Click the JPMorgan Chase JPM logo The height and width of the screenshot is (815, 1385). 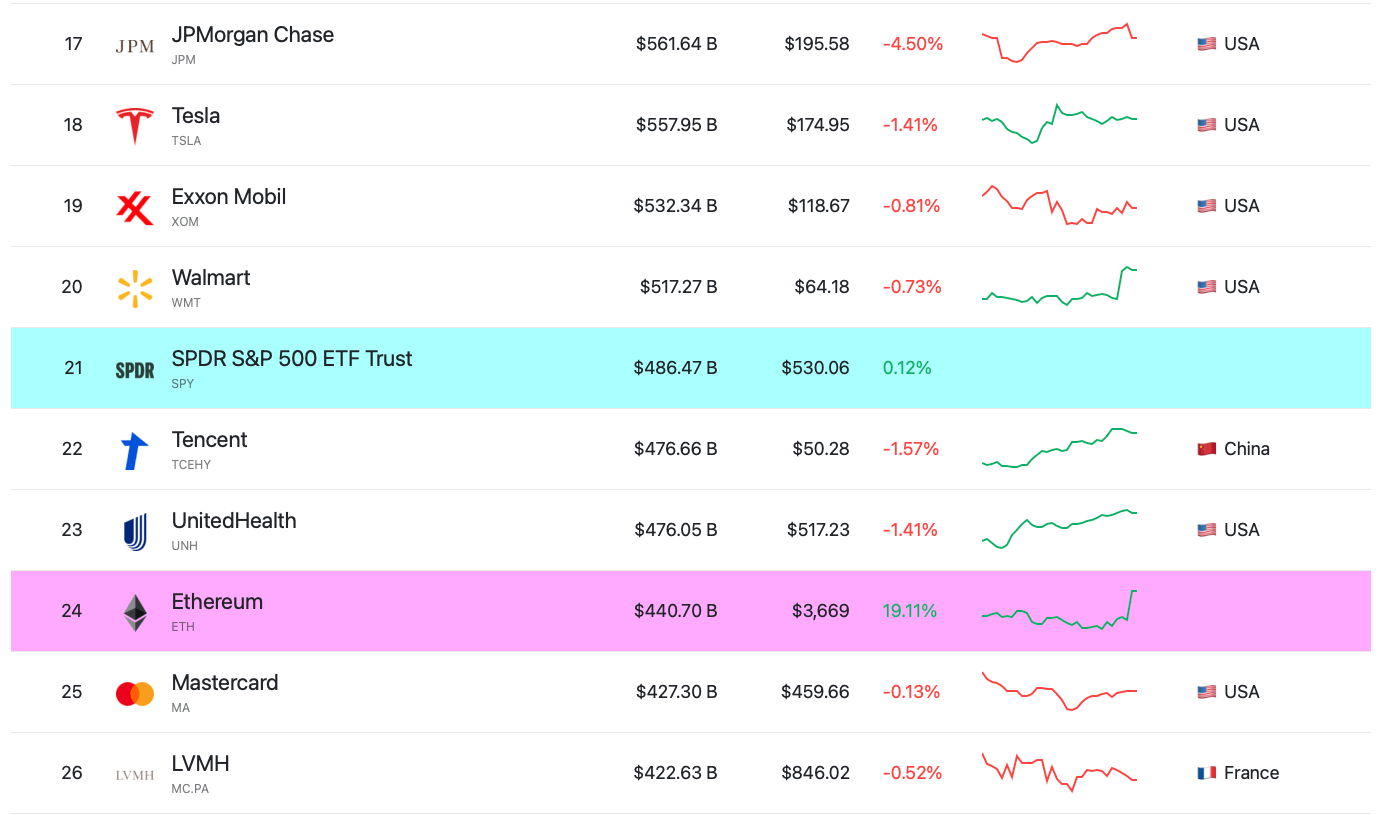[134, 46]
